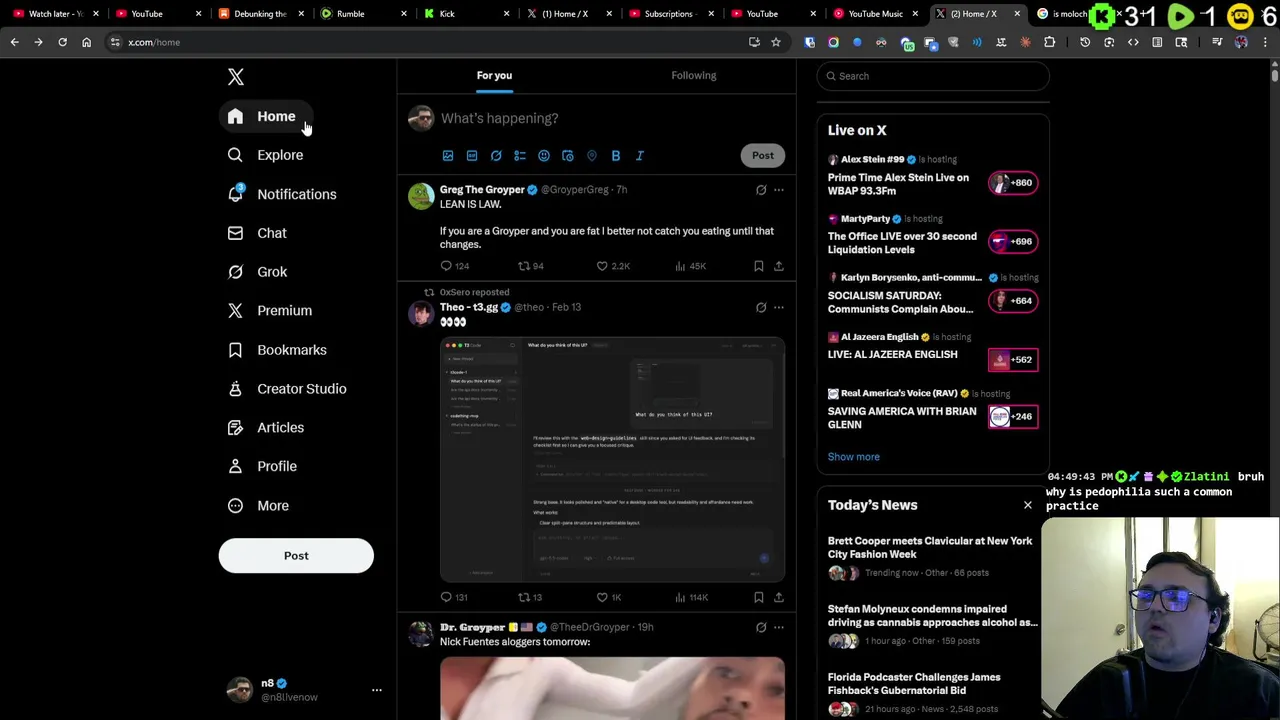Click Show more under Live on X
The height and width of the screenshot is (720, 1280).
[854, 457]
